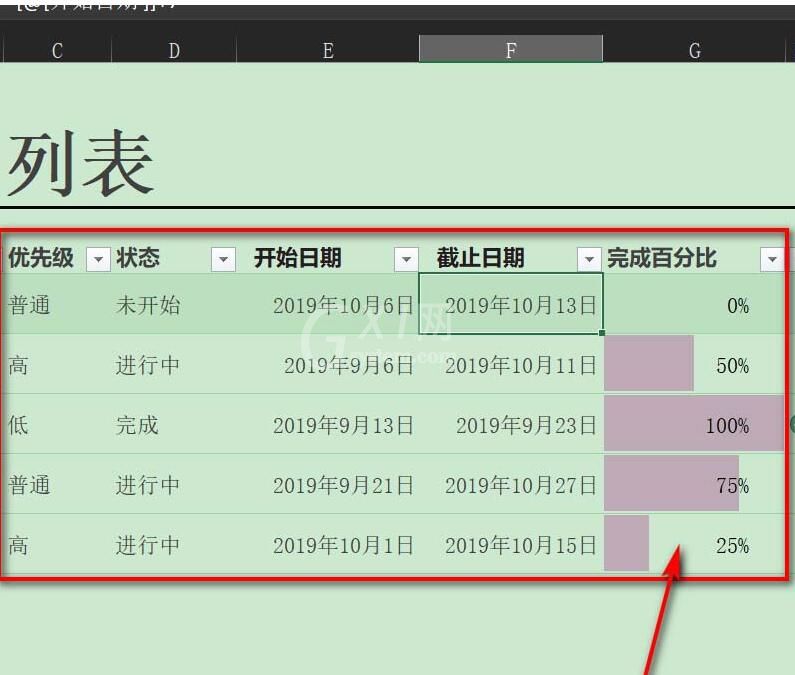Select 普通 priority in the 未开始 row

click(x=57, y=304)
